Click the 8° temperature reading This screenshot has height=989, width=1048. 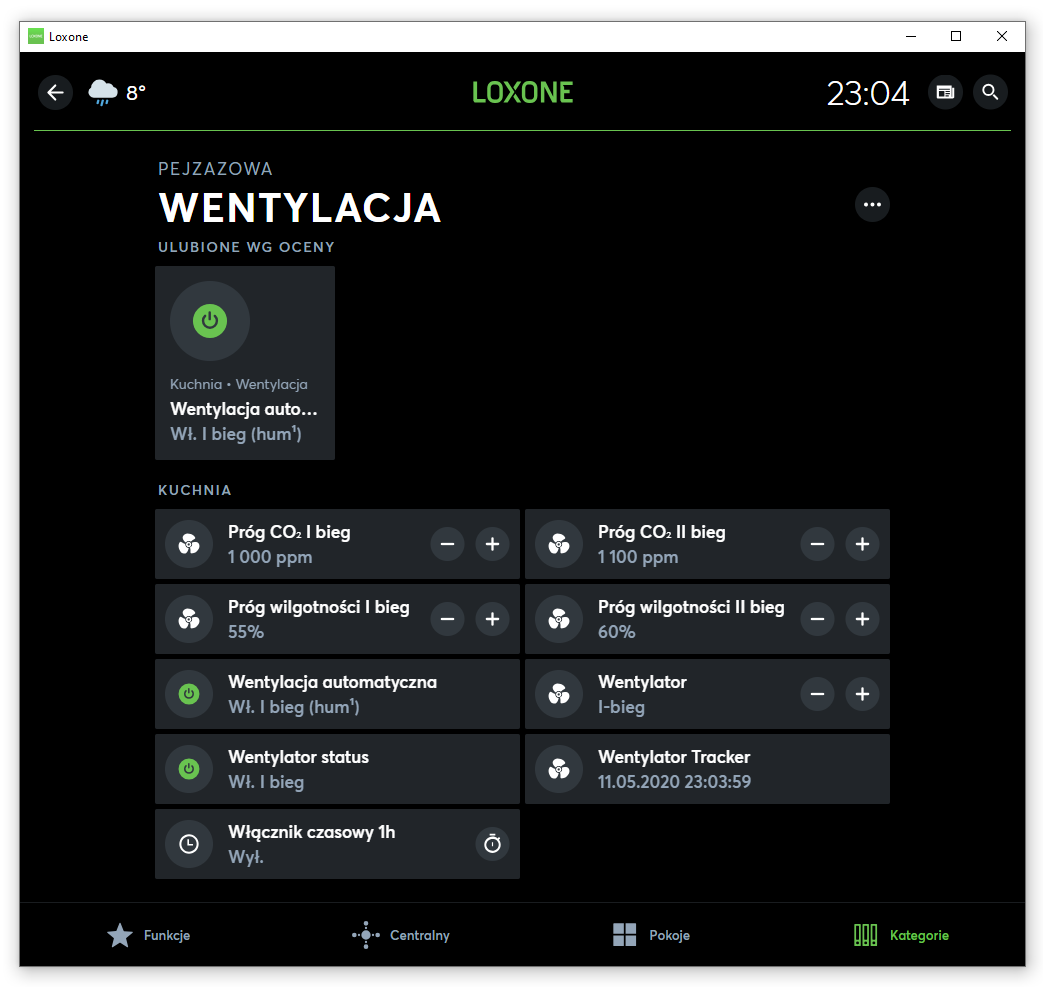click(136, 93)
